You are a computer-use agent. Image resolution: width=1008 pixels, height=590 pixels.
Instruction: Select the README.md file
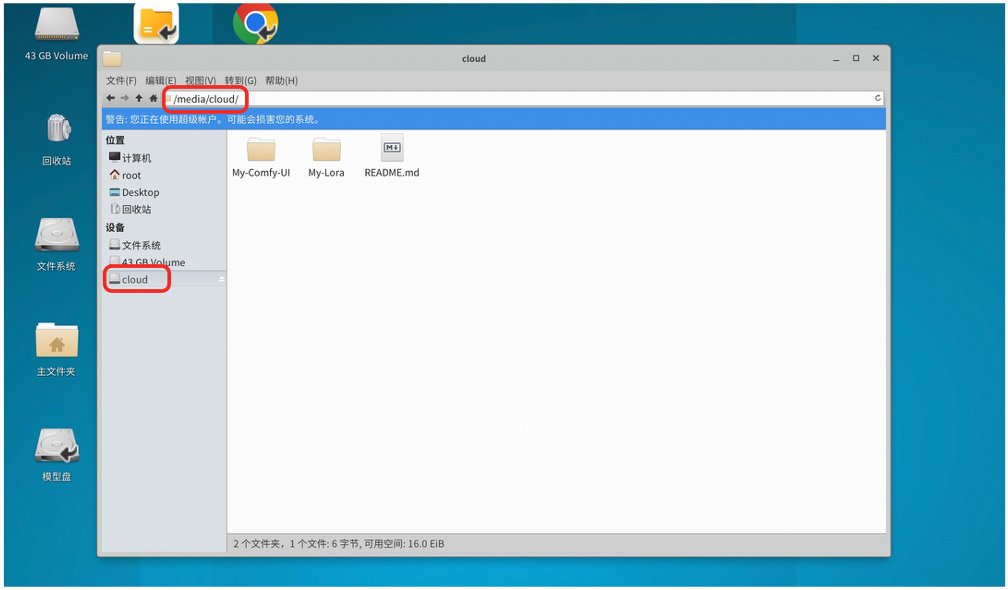click(x=392, y=150)
